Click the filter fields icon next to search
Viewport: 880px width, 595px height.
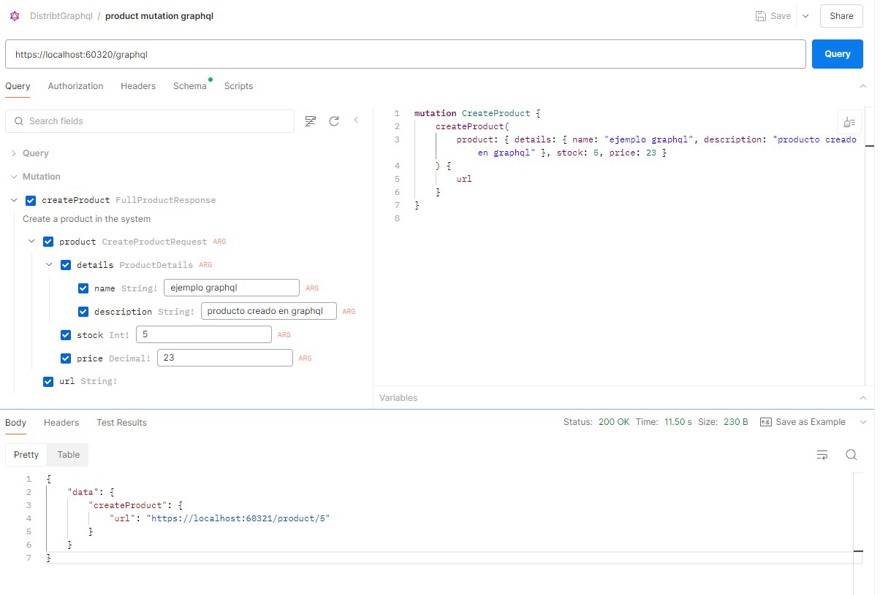pos(310,121)
